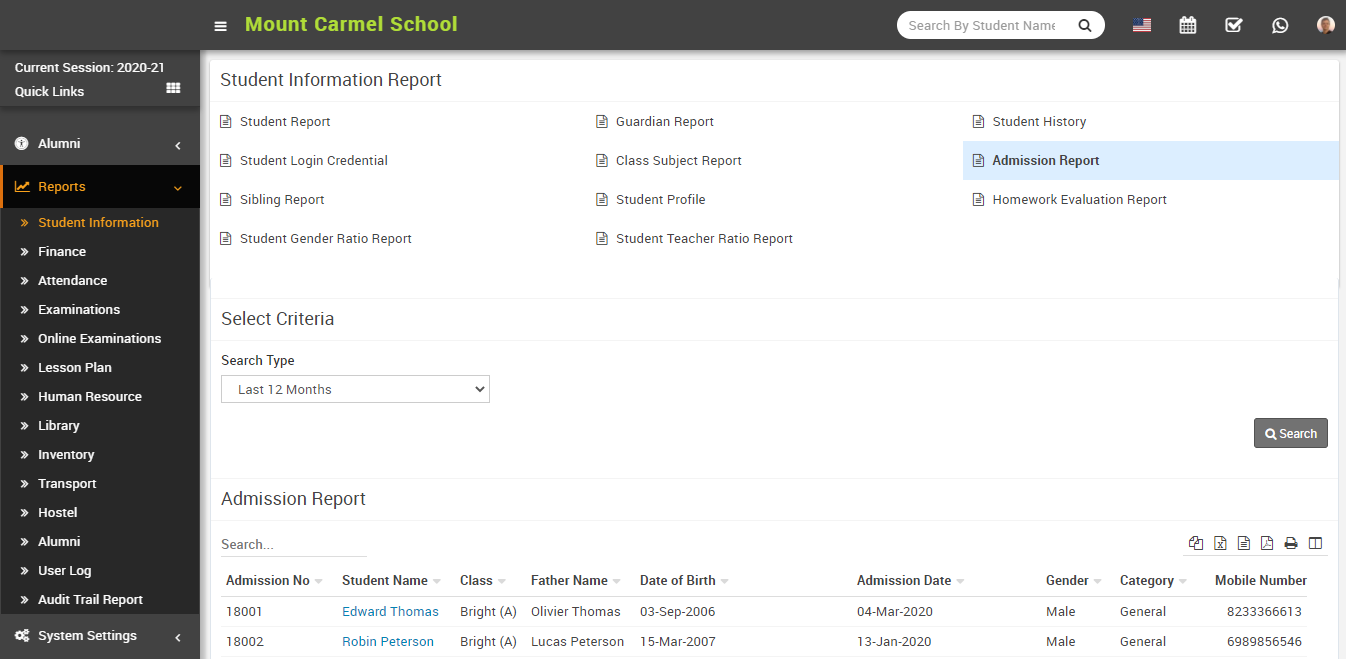
Task: Open the Search Type dropdown showing Last 12 Months
Action: (355, 389)
